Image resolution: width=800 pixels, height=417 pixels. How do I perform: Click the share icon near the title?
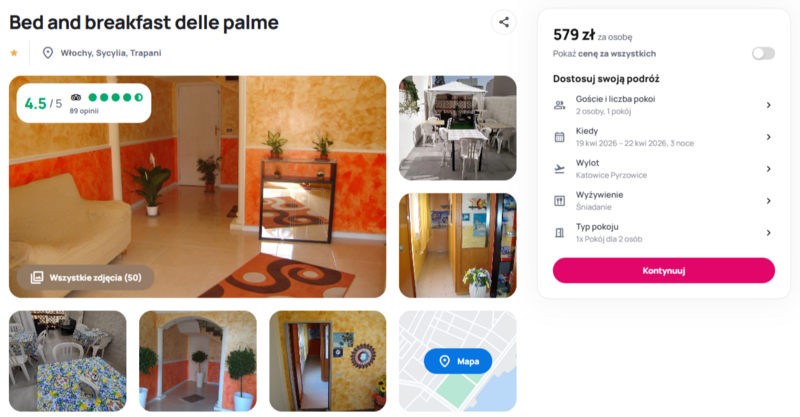click(504, 22)
